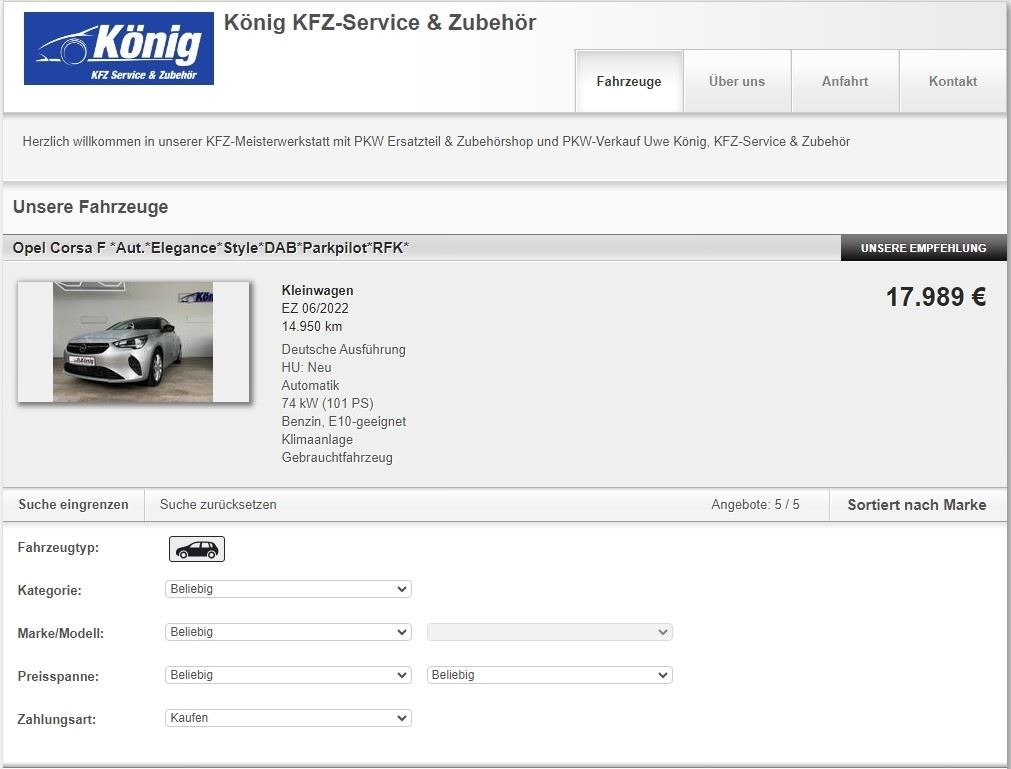Expand the Kategorie dropdown
1011x769 pixels.
tap(288, 590)
